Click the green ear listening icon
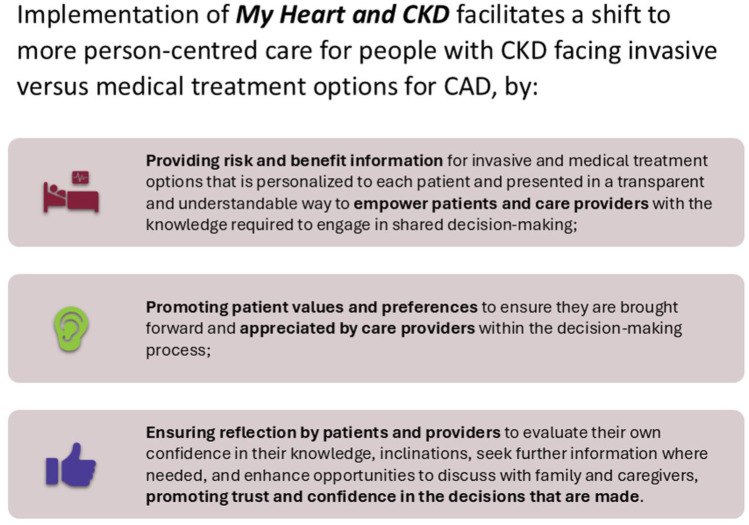The width and height of the screenshot is (749, 525). [x=71, y=329]
